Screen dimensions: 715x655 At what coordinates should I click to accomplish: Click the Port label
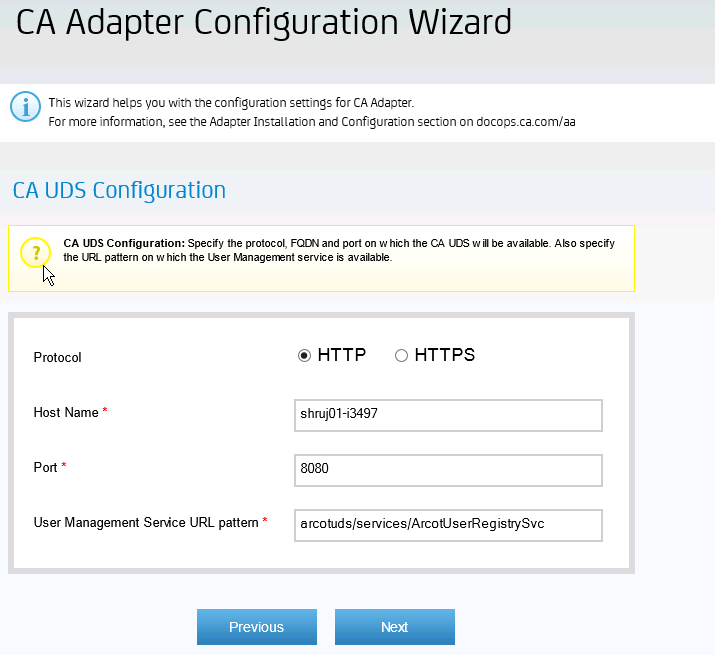point(45,468)
